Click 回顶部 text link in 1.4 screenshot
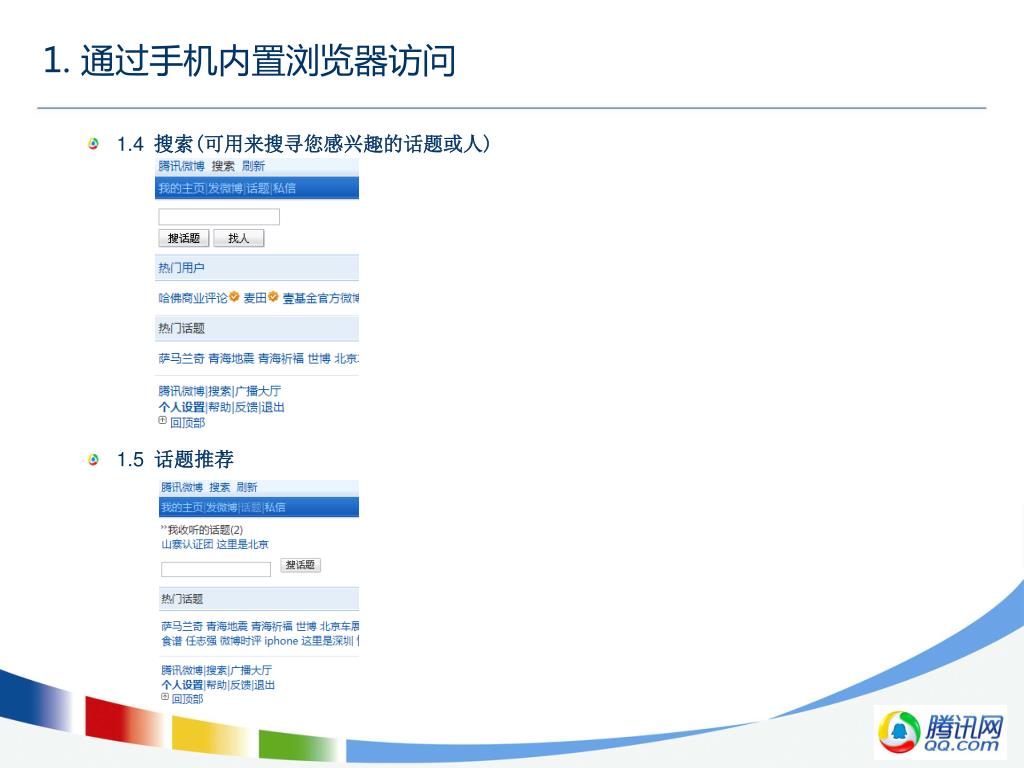Screen dimensions: 1024x768 pyautogui.click(x=187, y=423)
